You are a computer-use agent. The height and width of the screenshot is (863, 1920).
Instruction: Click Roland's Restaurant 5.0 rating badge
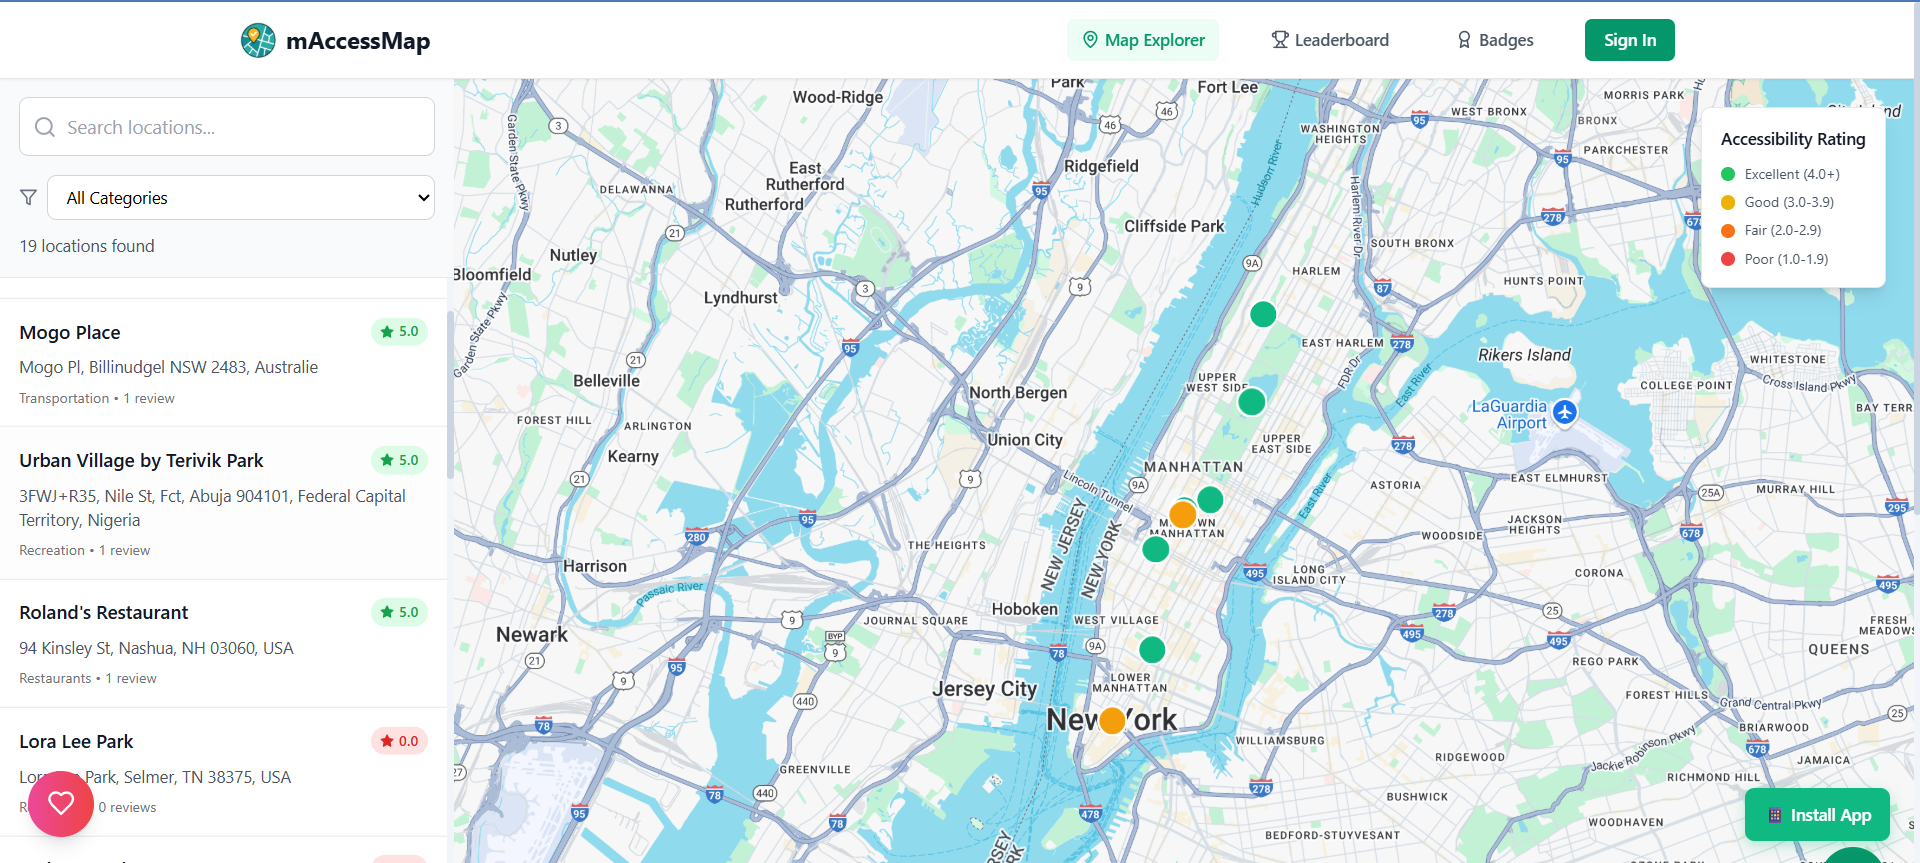(x=399, y=612)
